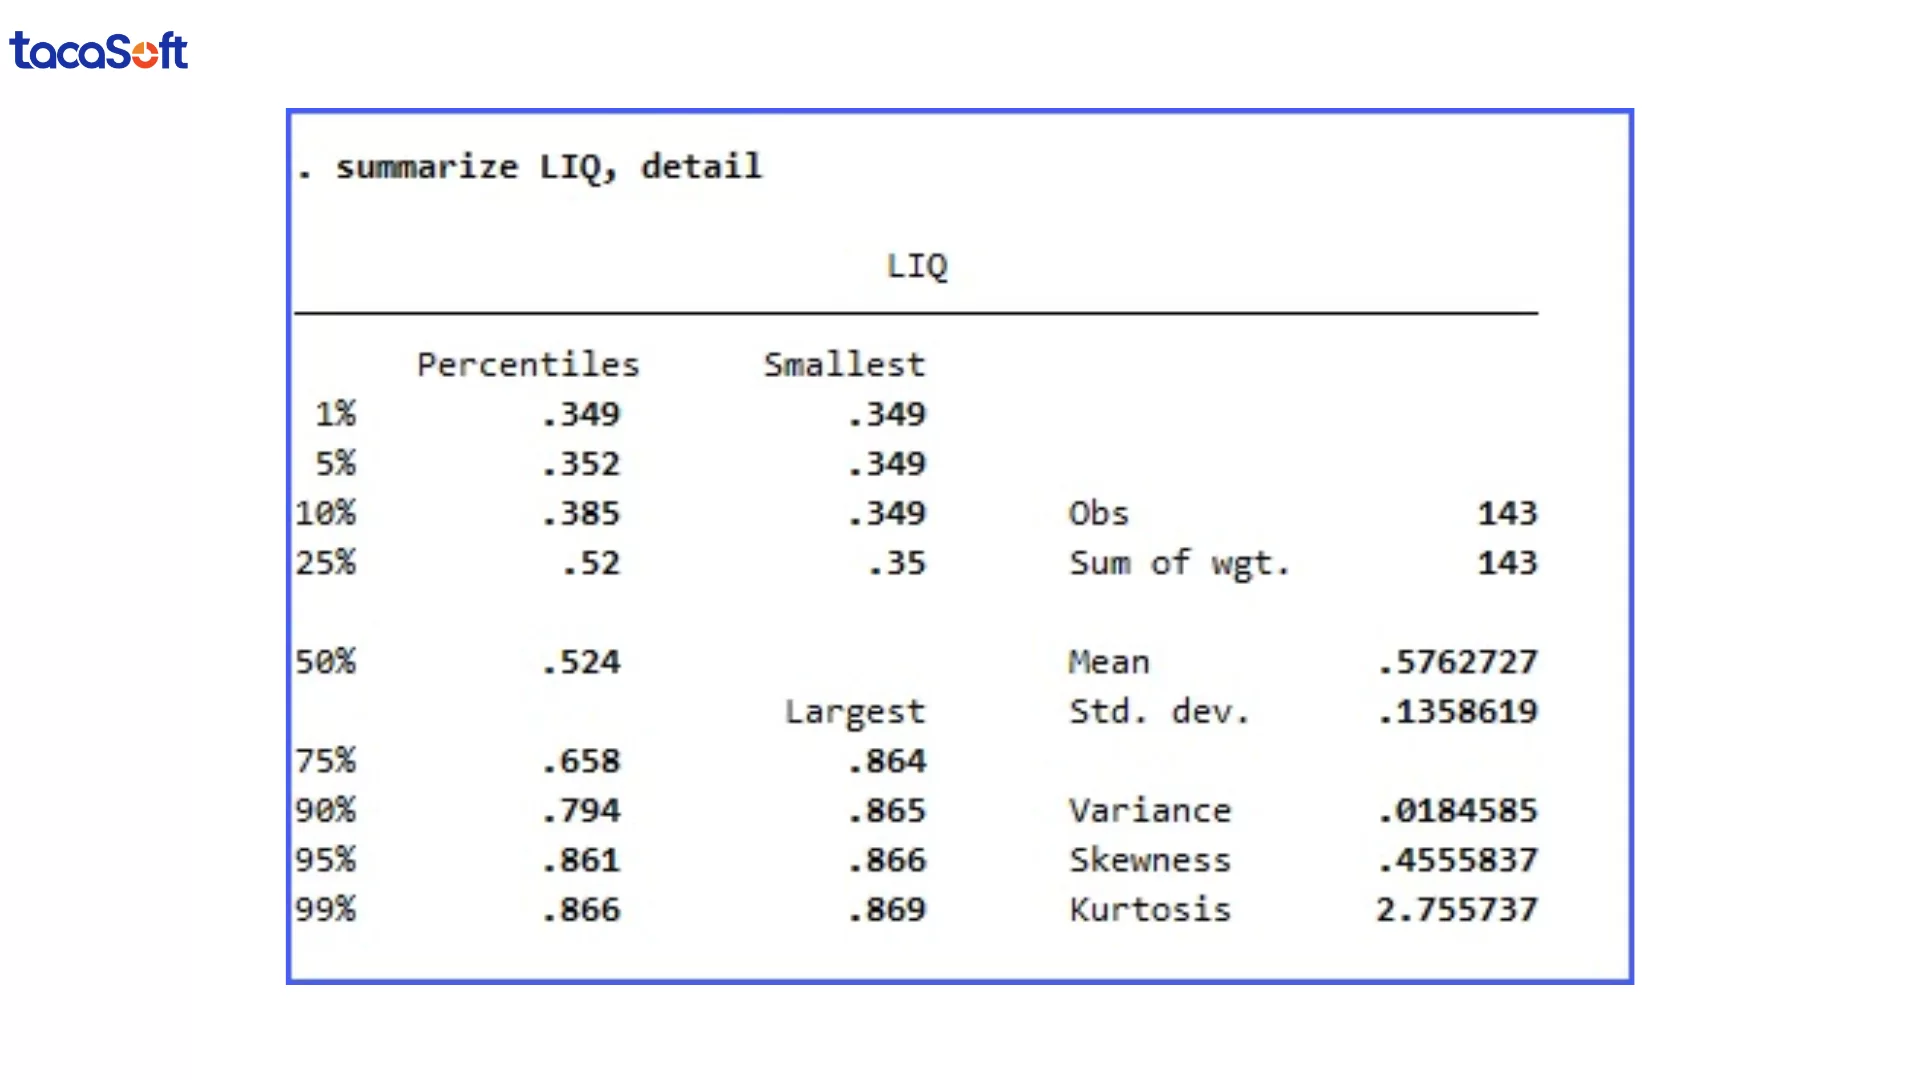
Task: Click the Largest column header
Action: 854,712
